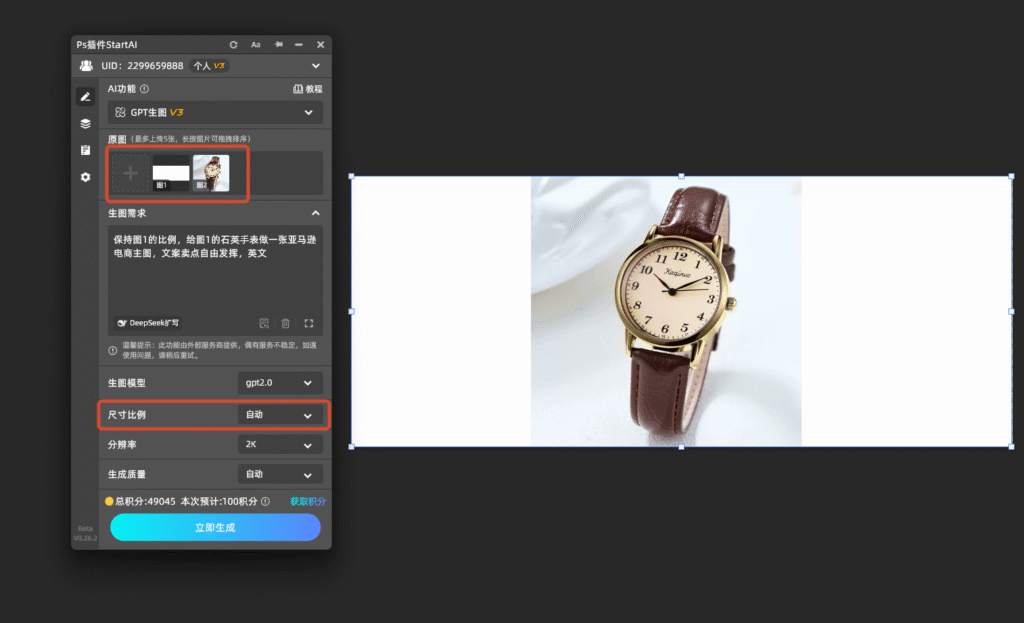Open the 尺寸比例 dropdown
This screenshot has height=623, width=1024.
click(280, 415)
